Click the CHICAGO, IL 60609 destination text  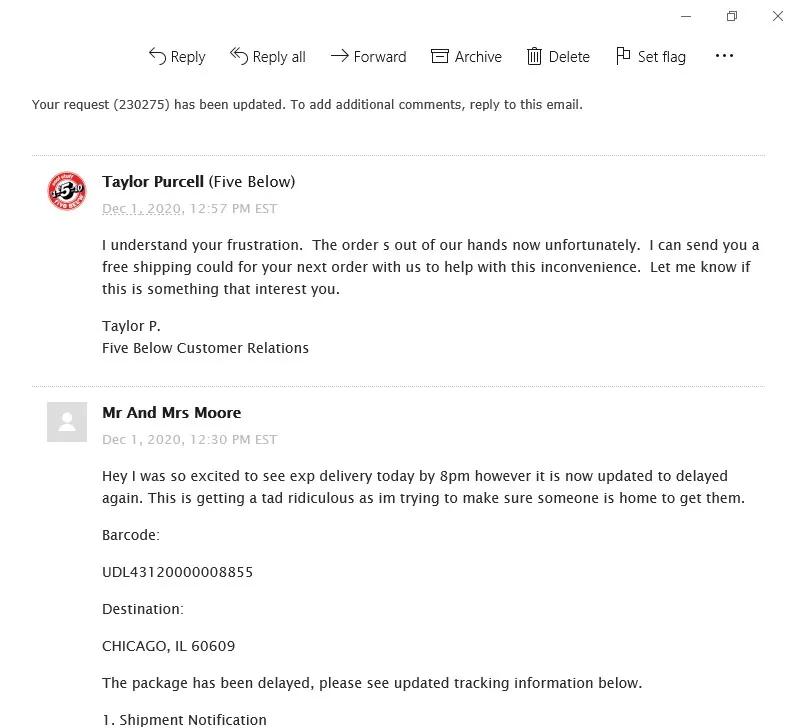[168, 646]
